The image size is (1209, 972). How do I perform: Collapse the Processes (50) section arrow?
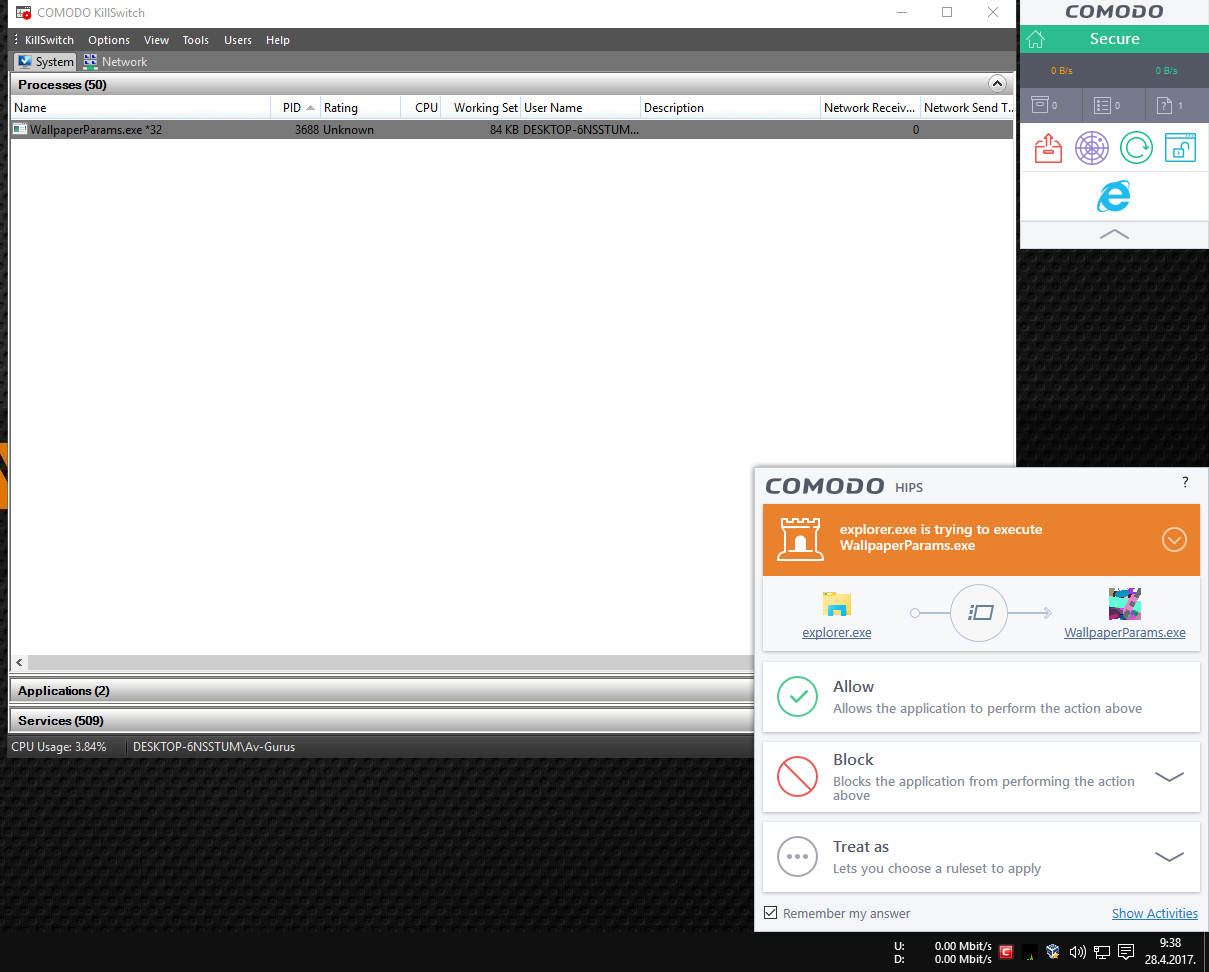point(997,84)
